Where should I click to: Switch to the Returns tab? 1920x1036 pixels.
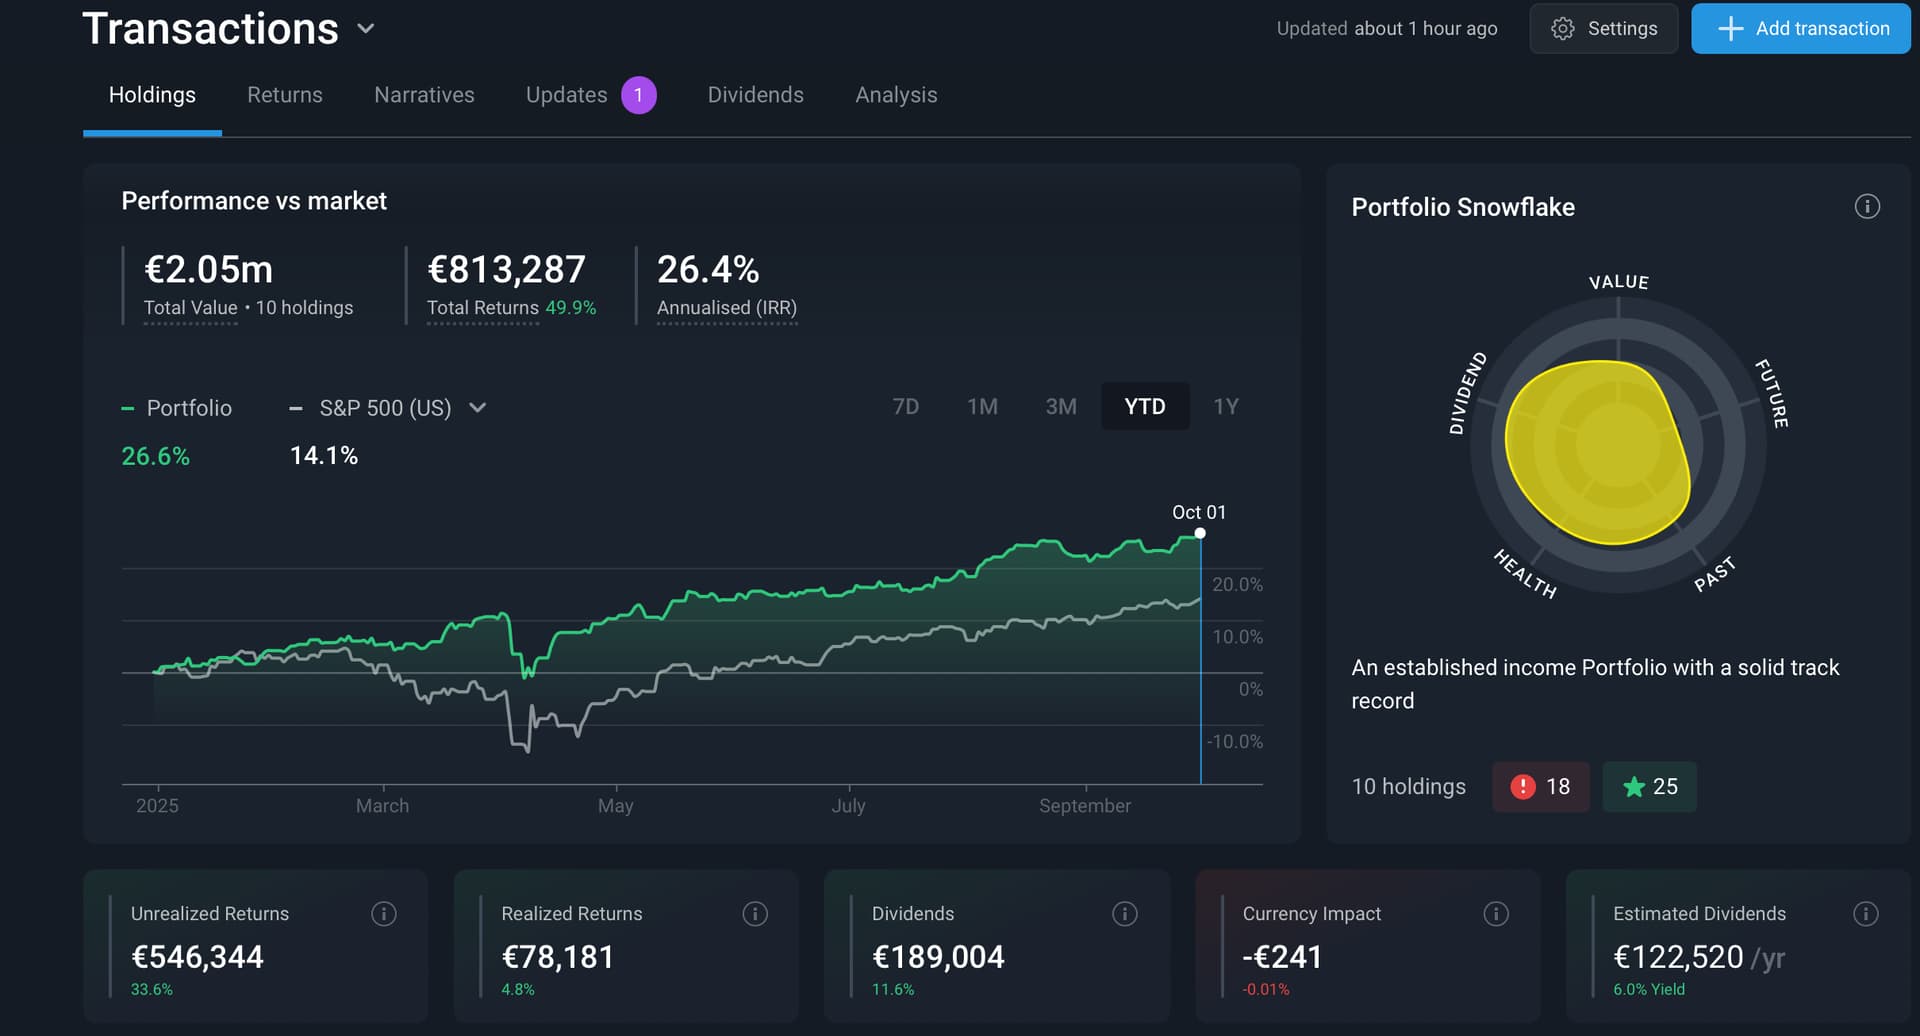point(285,95)
